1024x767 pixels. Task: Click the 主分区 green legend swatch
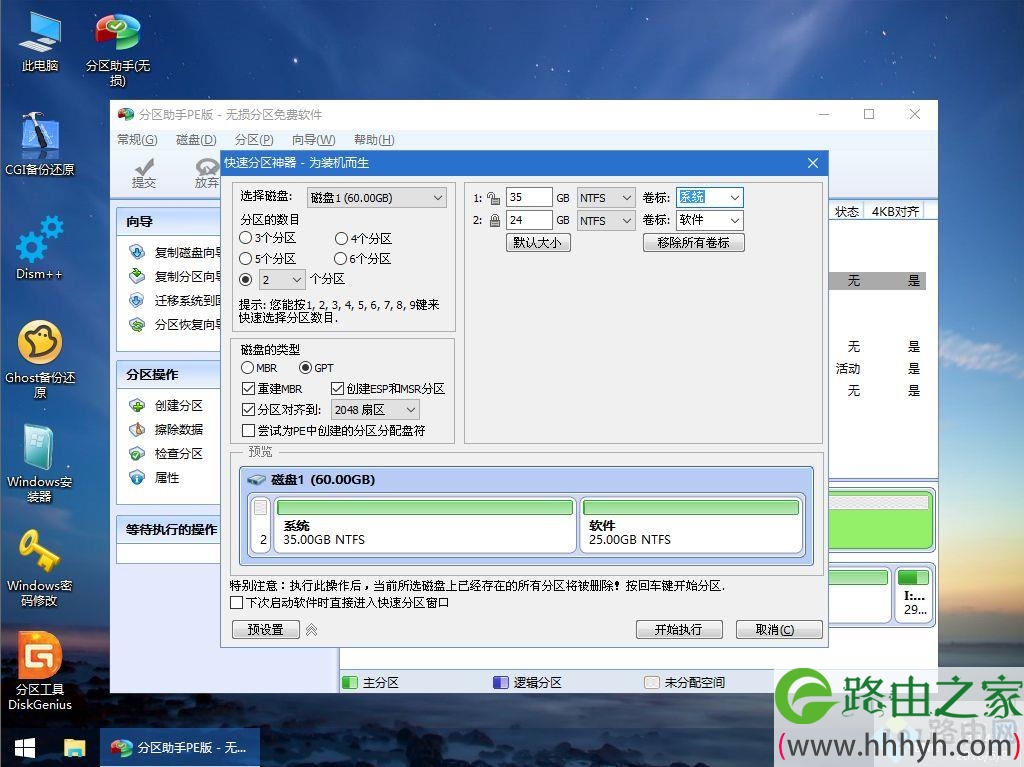(350, 683)
